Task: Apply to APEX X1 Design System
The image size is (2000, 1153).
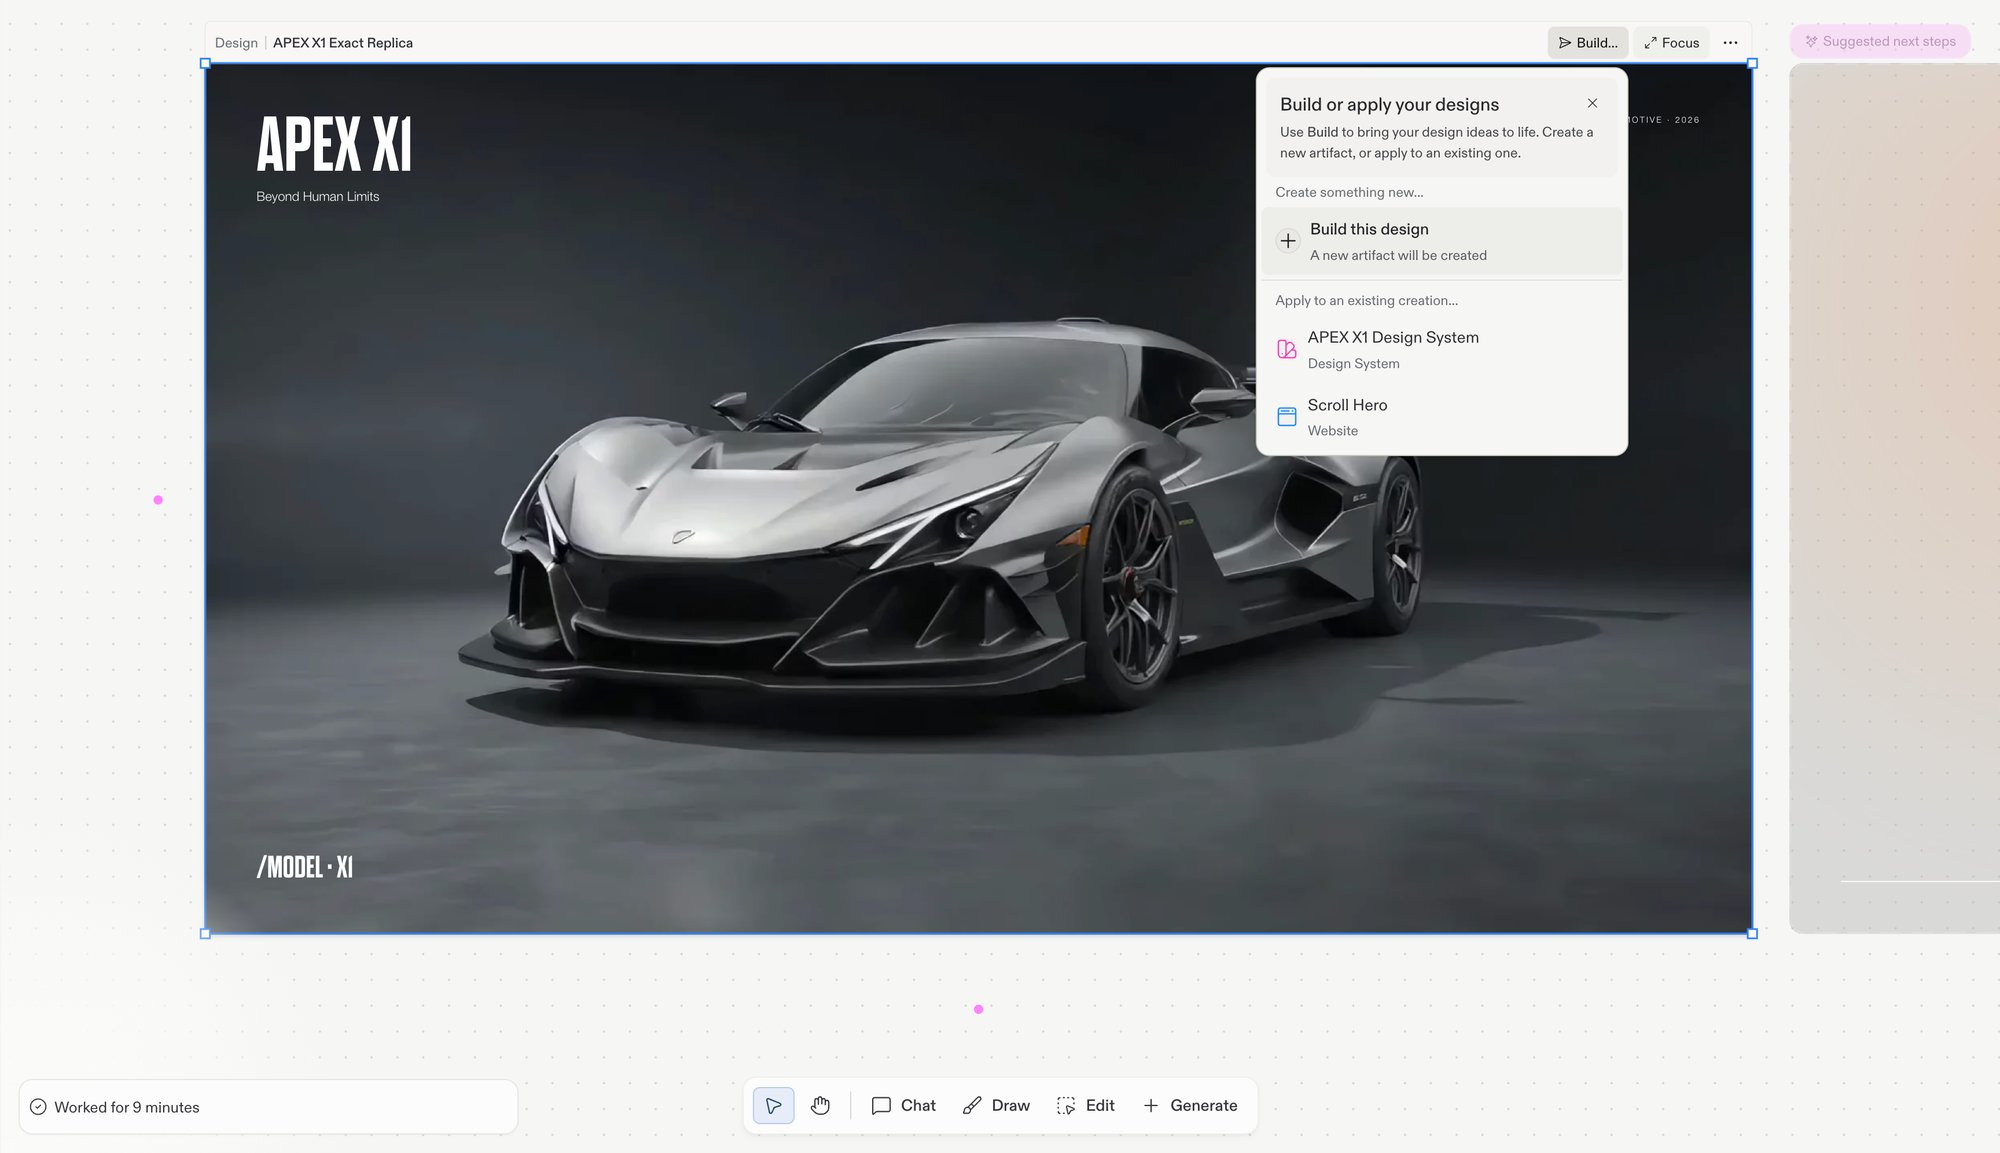Action: tap(1441, 349)
